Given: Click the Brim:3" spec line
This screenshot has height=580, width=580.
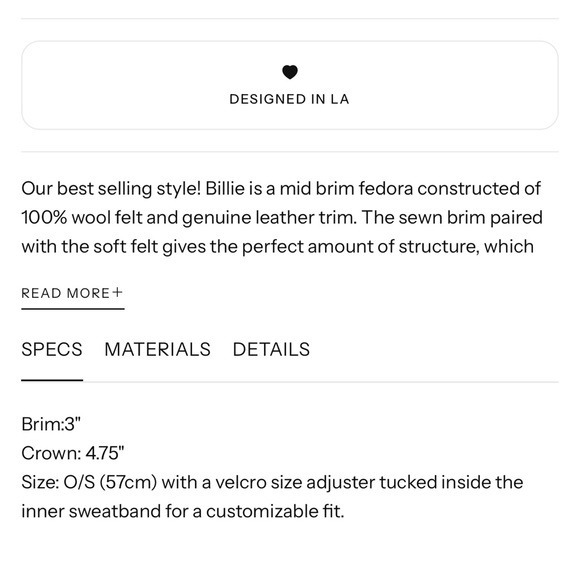Looking at the screenshot, I should [x=51, y=424].
